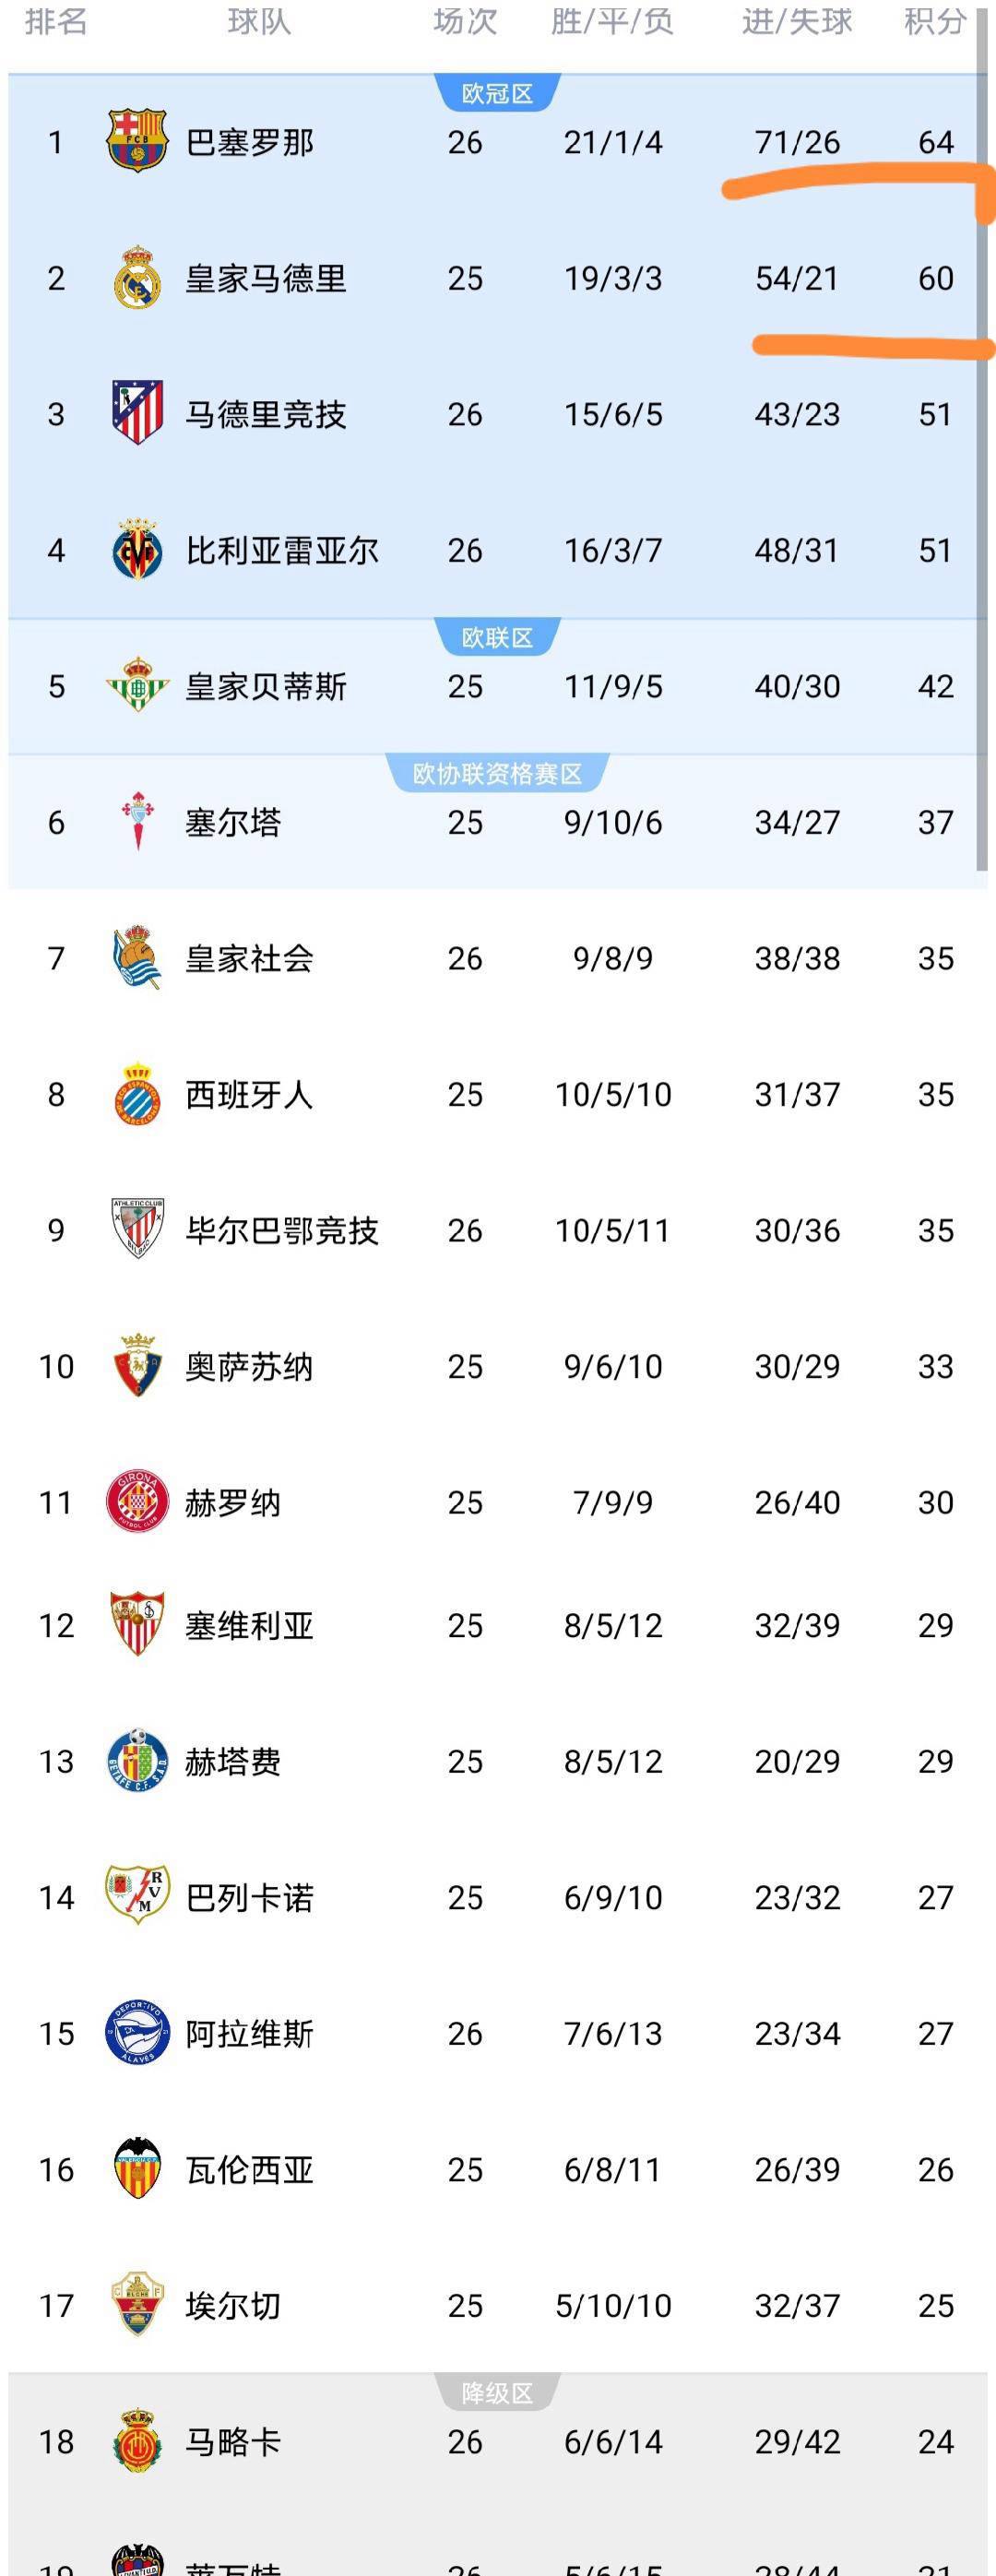
Task: Click the Celta Vigo (塞尔塔) crest icon
Action: 138,822
